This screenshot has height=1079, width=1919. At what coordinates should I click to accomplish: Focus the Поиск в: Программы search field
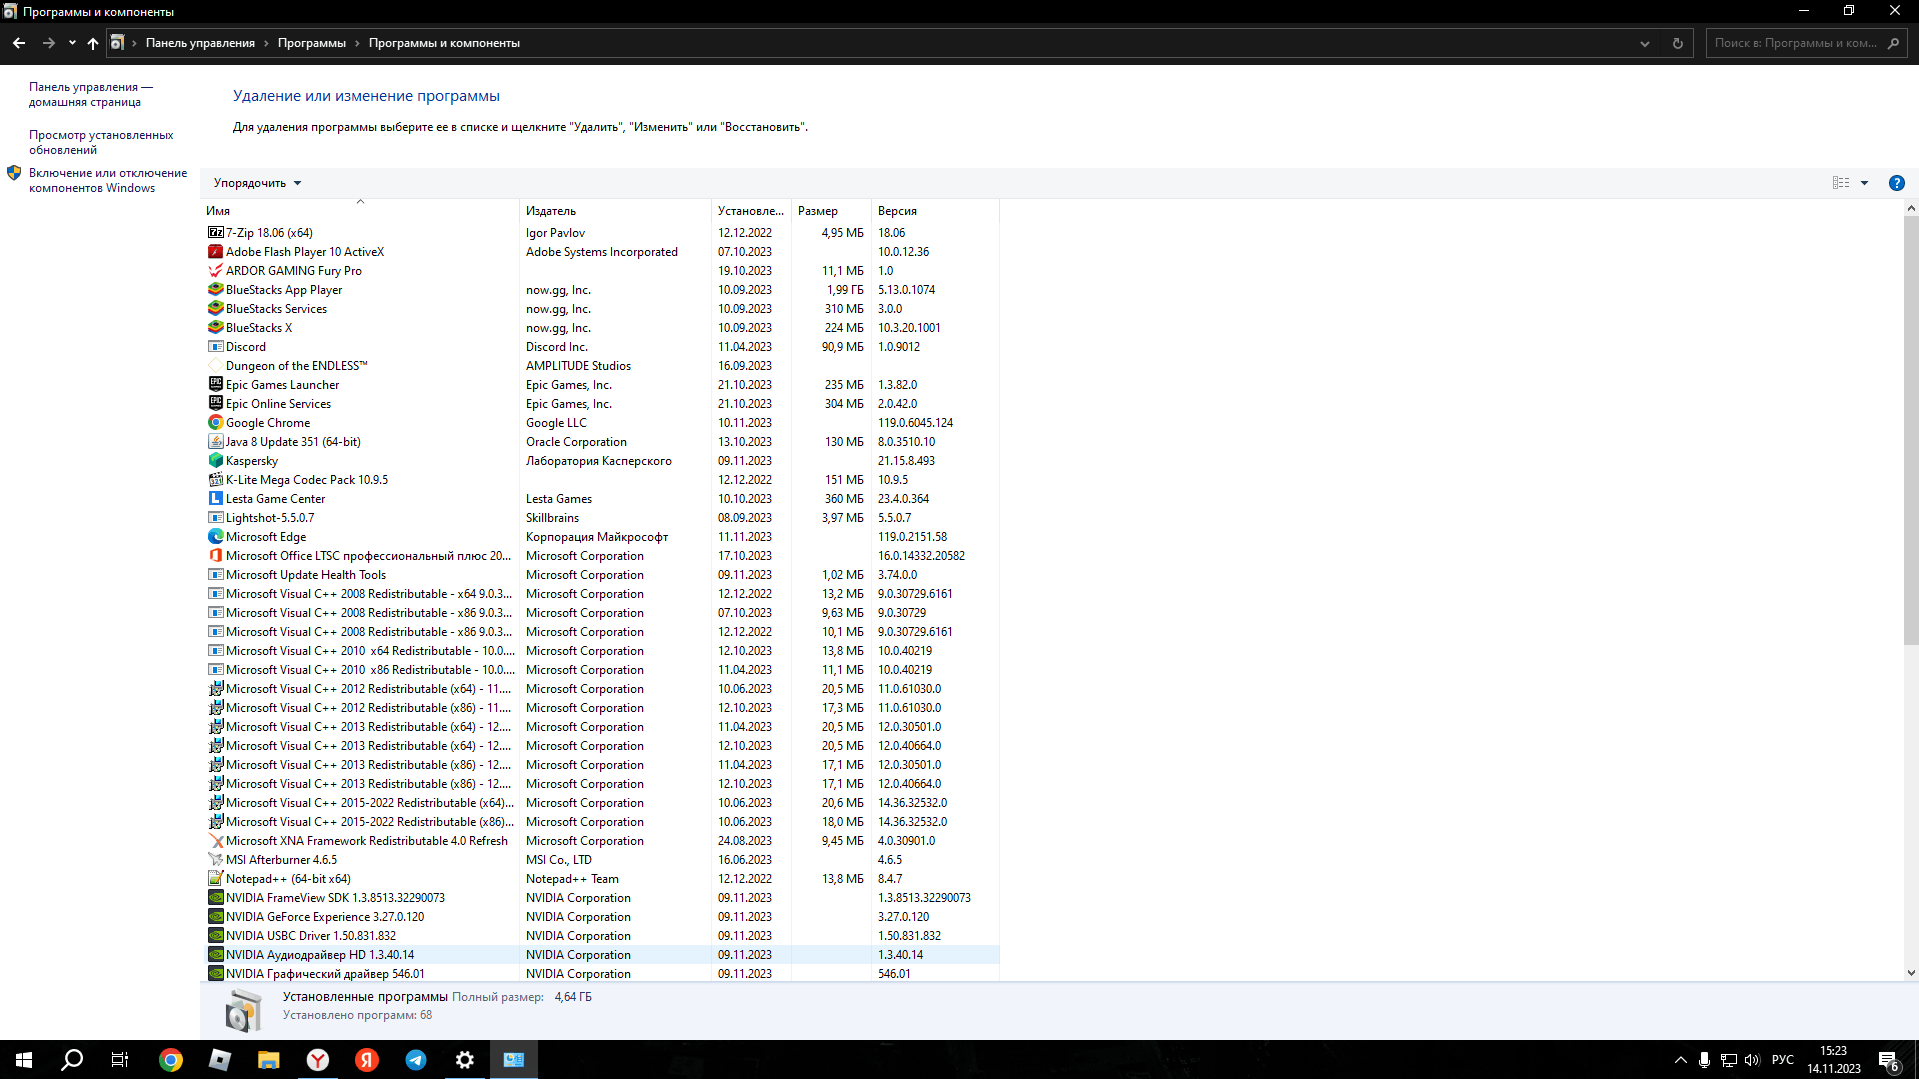point(1805,43)
